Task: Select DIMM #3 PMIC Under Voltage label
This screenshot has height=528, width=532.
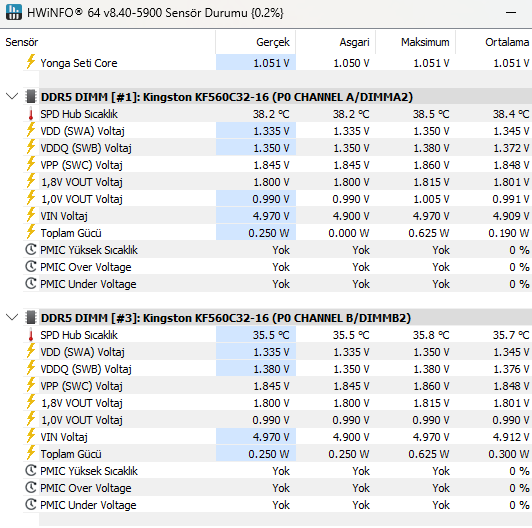Action: (88, 505)
